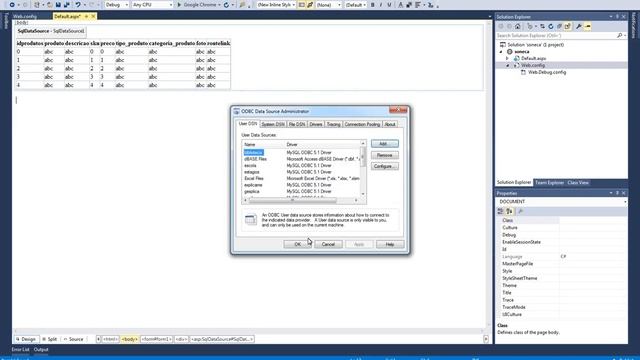Close the Default.aspx tab with its X icon
The image size is (640, 360).
pyautogui.click(x=93, y=16)
